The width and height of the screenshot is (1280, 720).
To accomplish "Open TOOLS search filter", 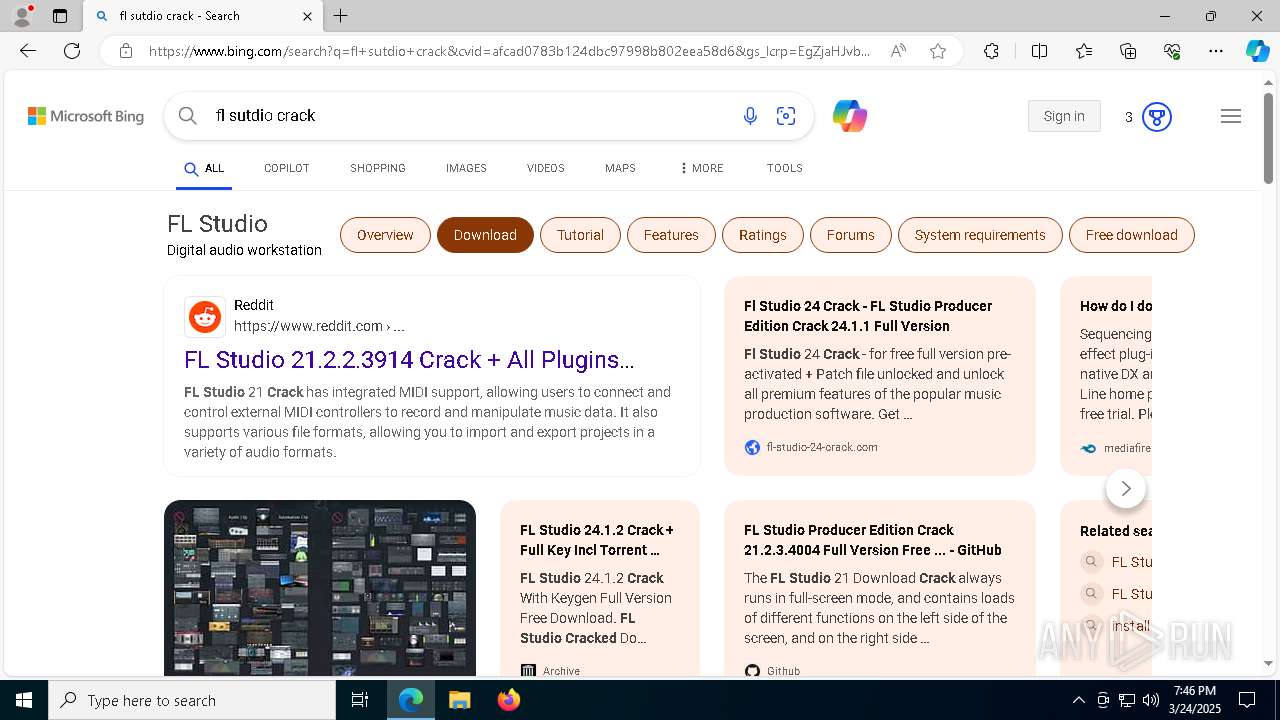I will point(785,169).
